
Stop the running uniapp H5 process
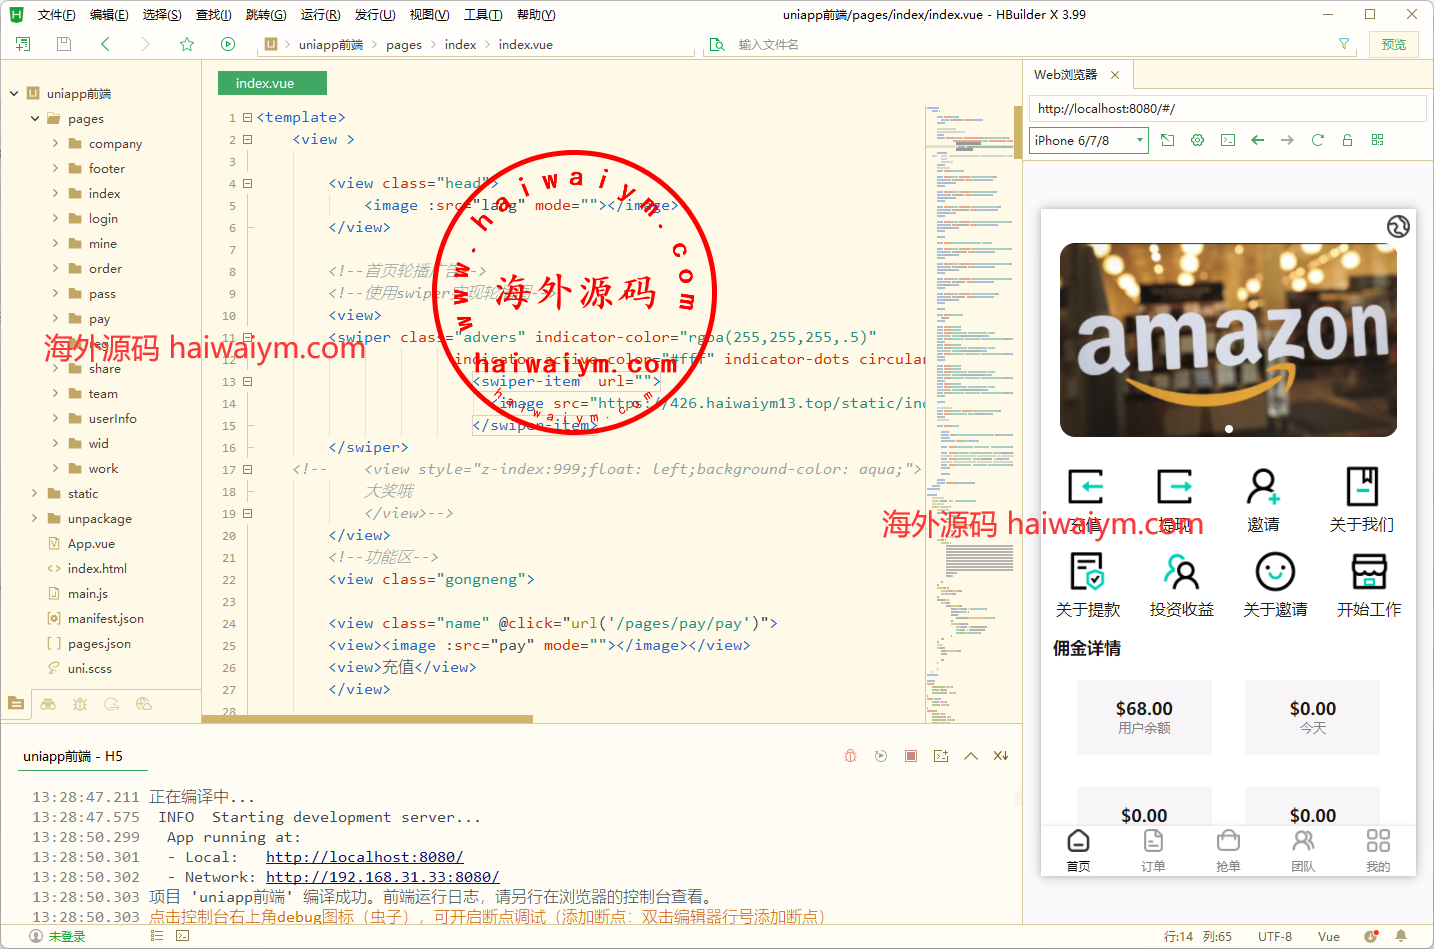pyautogui.click(x=911, y=756)
